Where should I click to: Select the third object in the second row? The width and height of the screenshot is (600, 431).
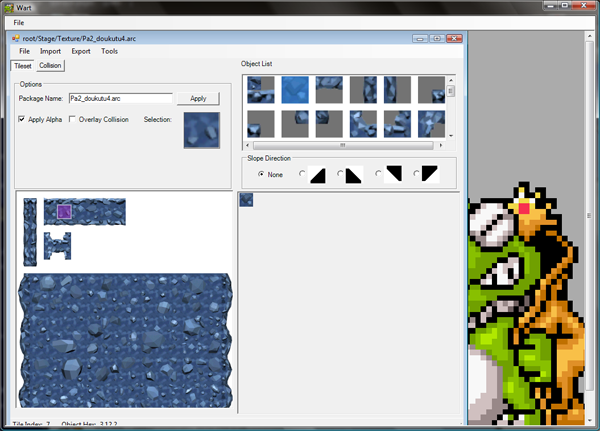[329, 124]
